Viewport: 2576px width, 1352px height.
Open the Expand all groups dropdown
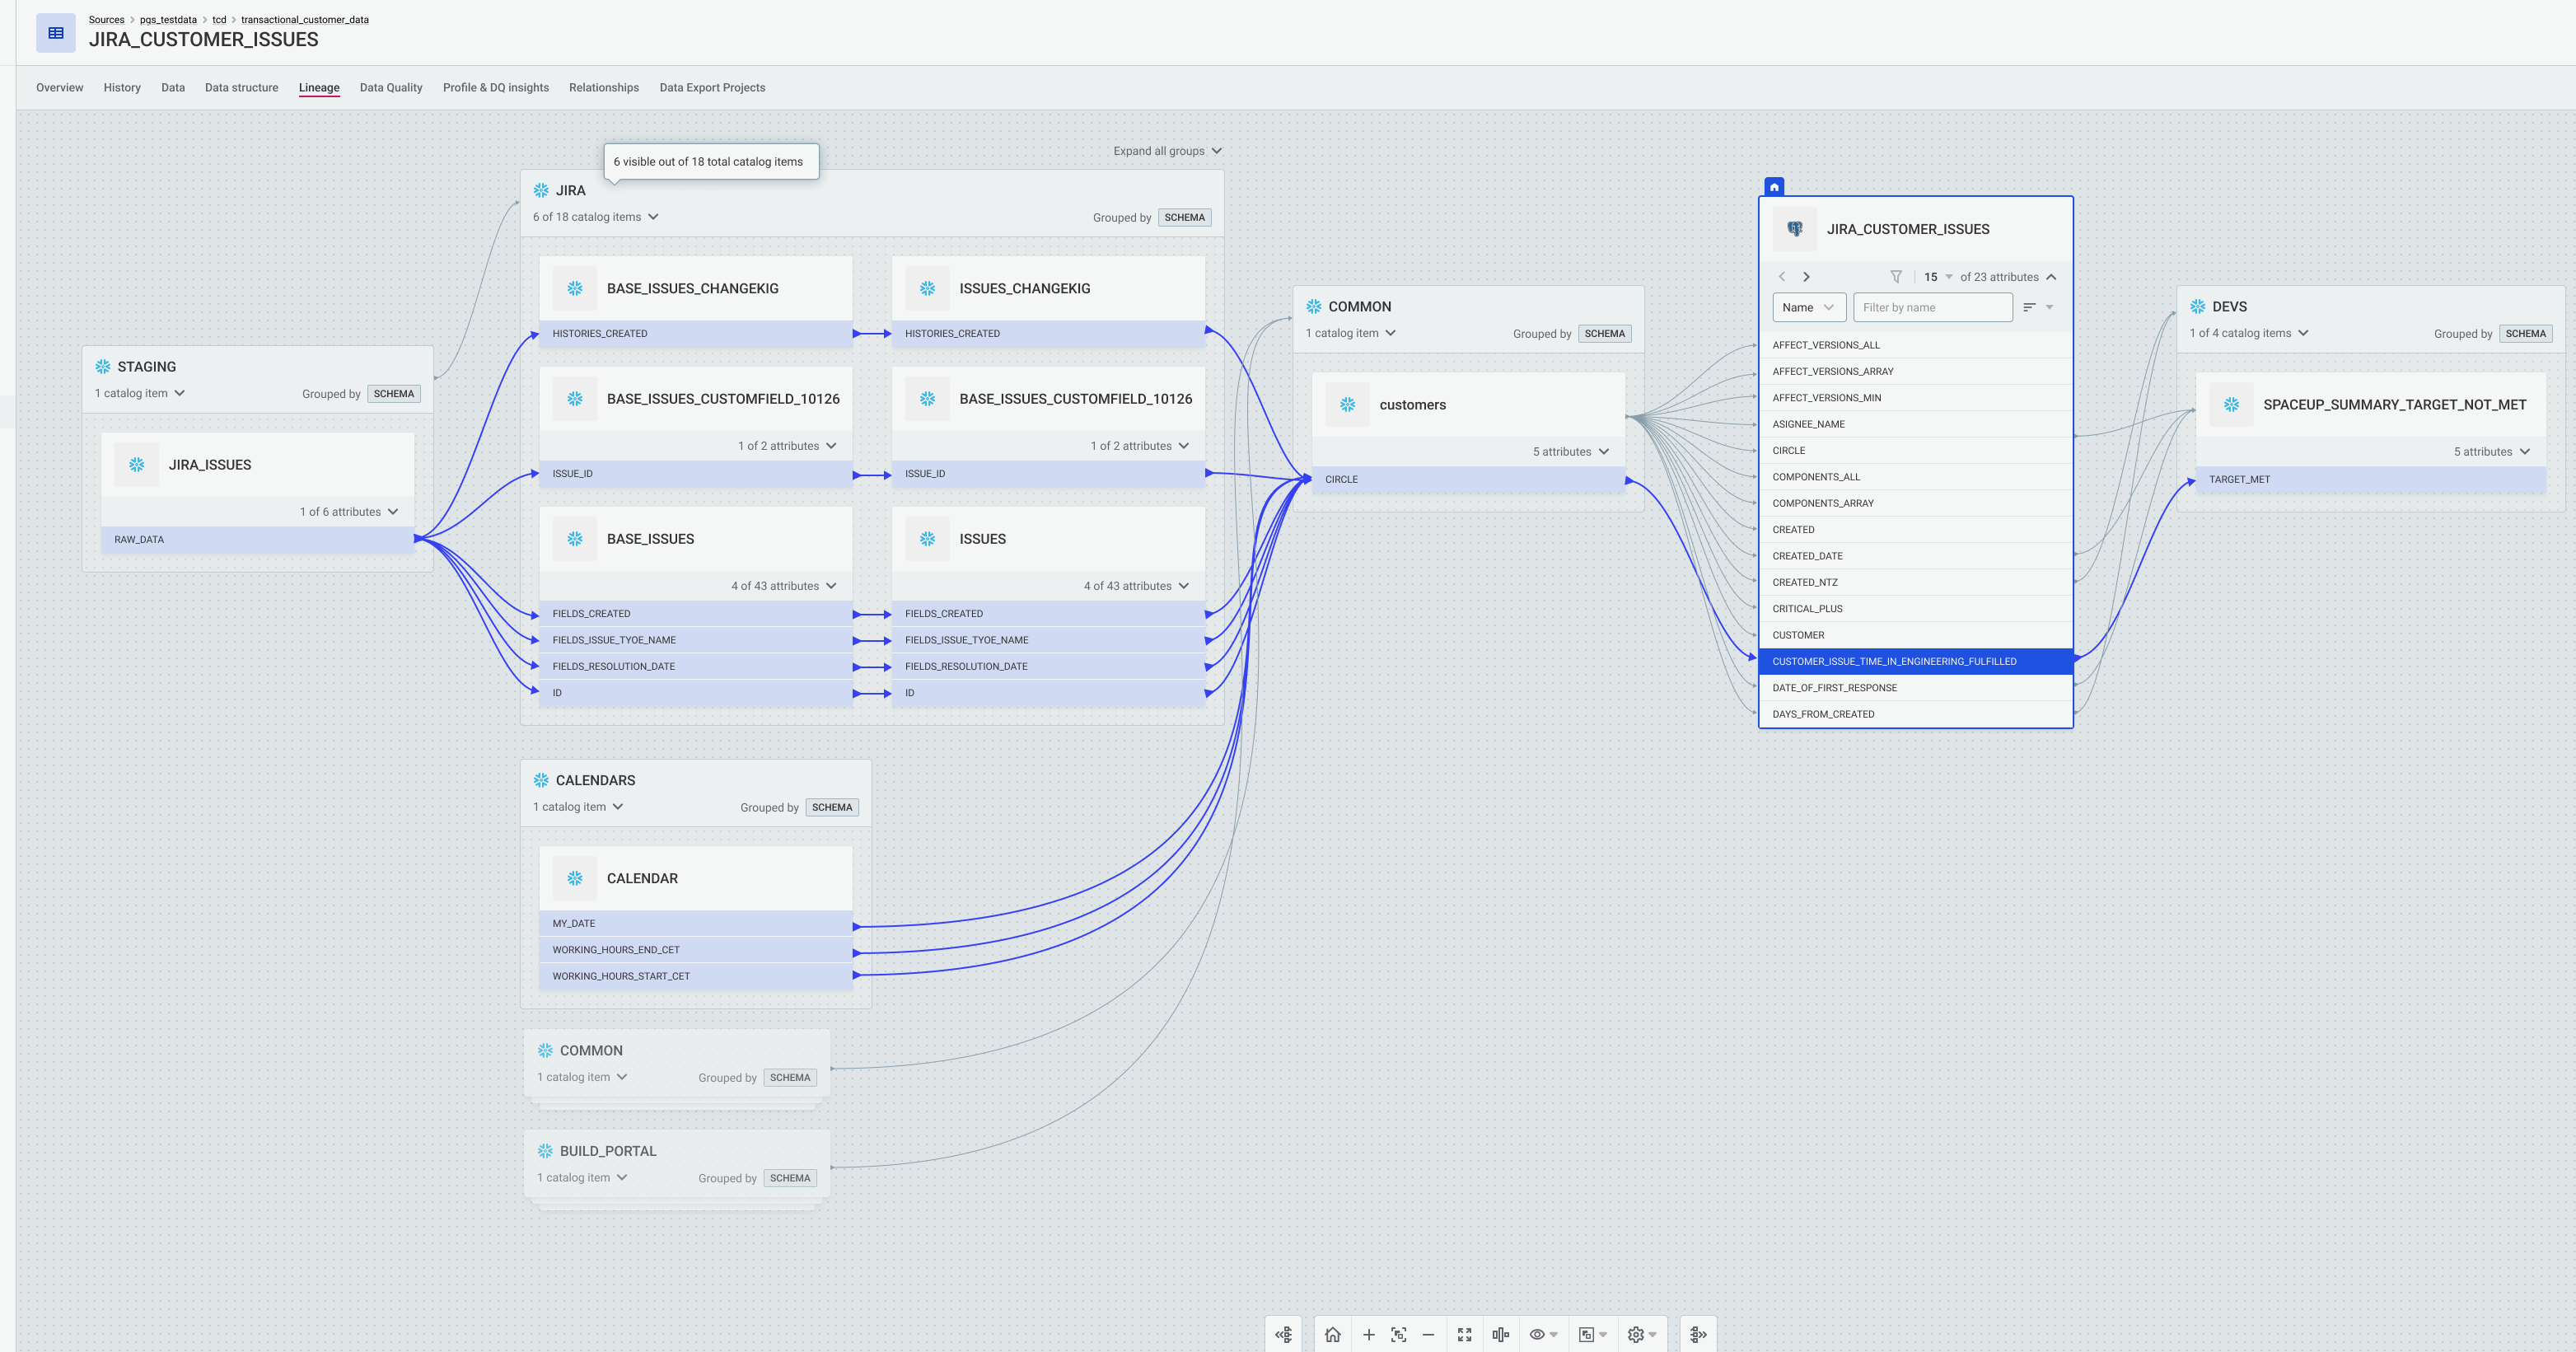pyautogui.click(x=1167, y=151)
